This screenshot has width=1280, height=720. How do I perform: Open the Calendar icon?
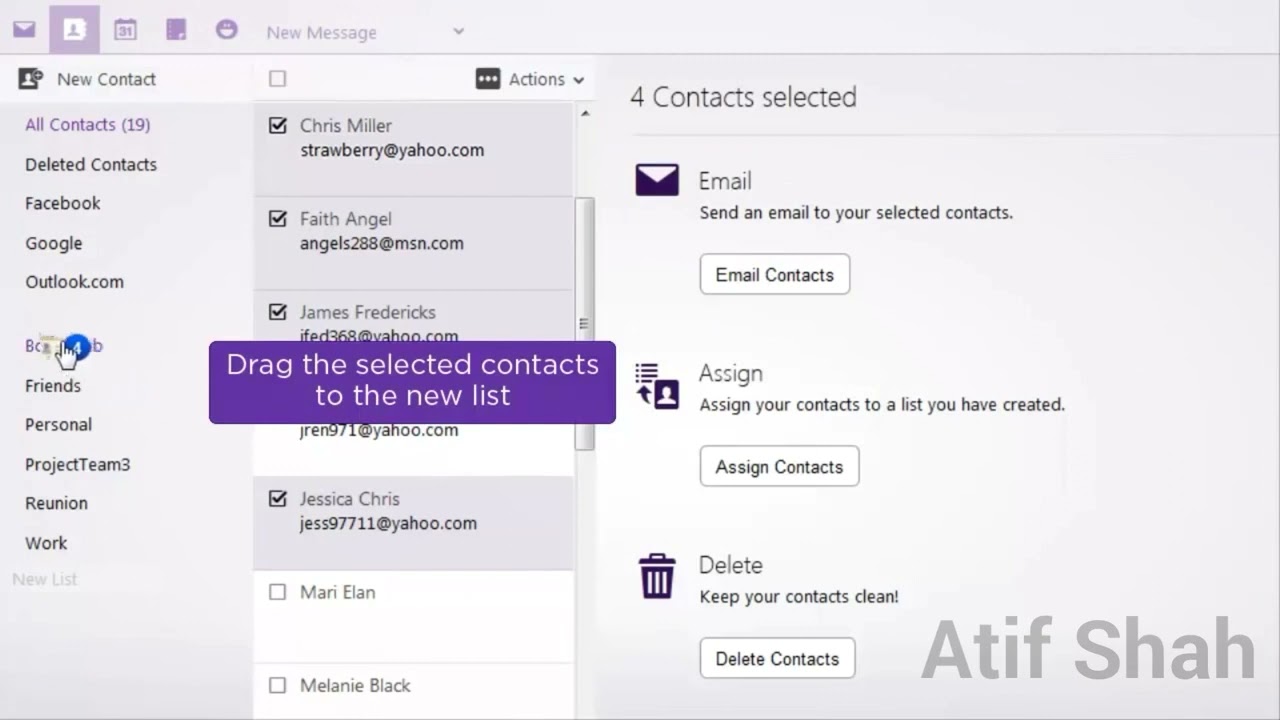click(125, 29)
